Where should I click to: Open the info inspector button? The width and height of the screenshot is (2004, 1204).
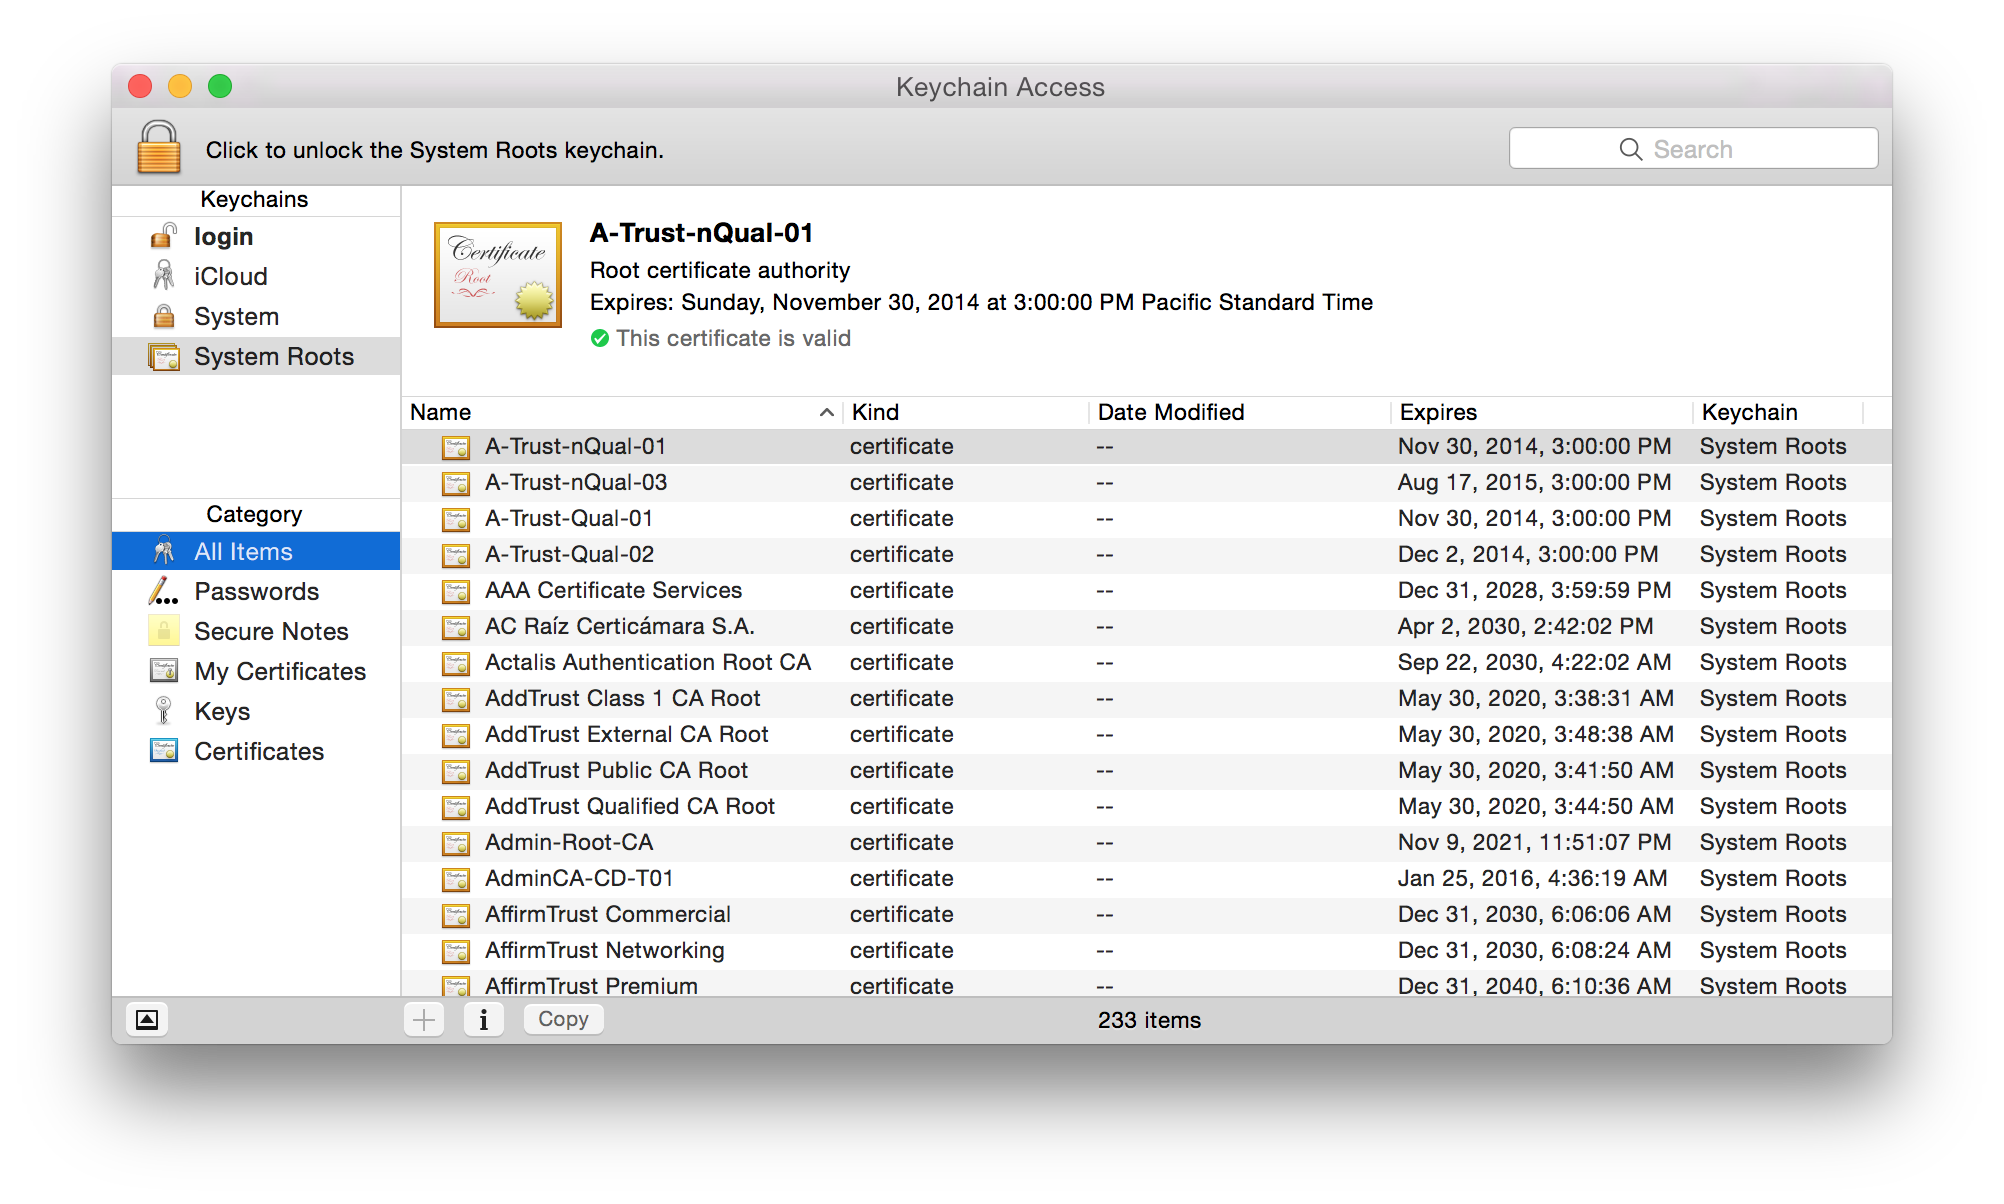(484, 1020)
